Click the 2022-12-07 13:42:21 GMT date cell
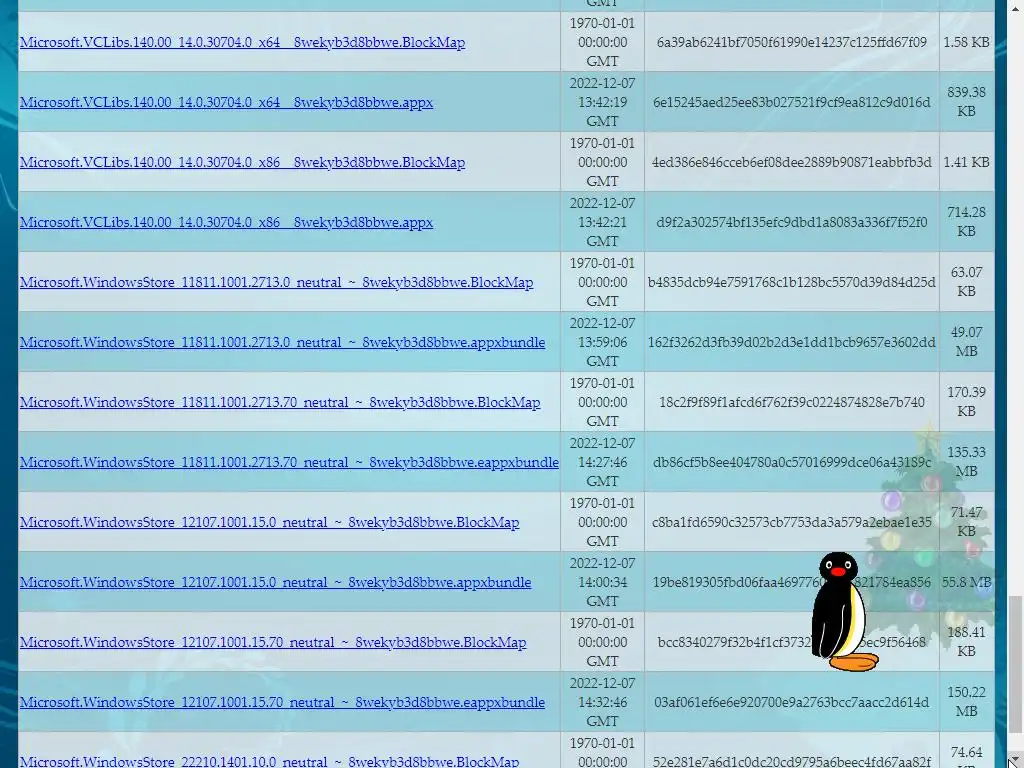Viewport: 1024px width, 768px height. [x=602, y=223]
